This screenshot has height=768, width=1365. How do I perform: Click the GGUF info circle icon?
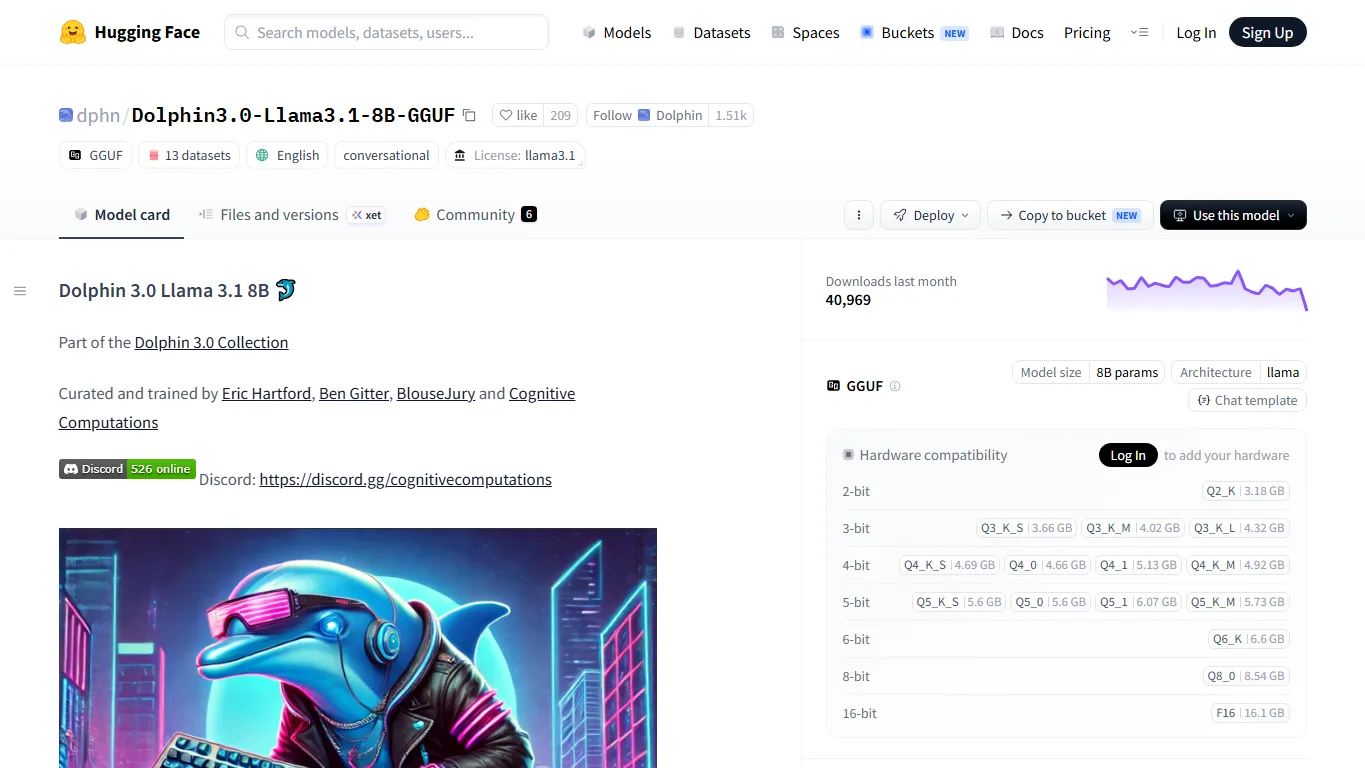pyautogui.click(x=895, y=386)
